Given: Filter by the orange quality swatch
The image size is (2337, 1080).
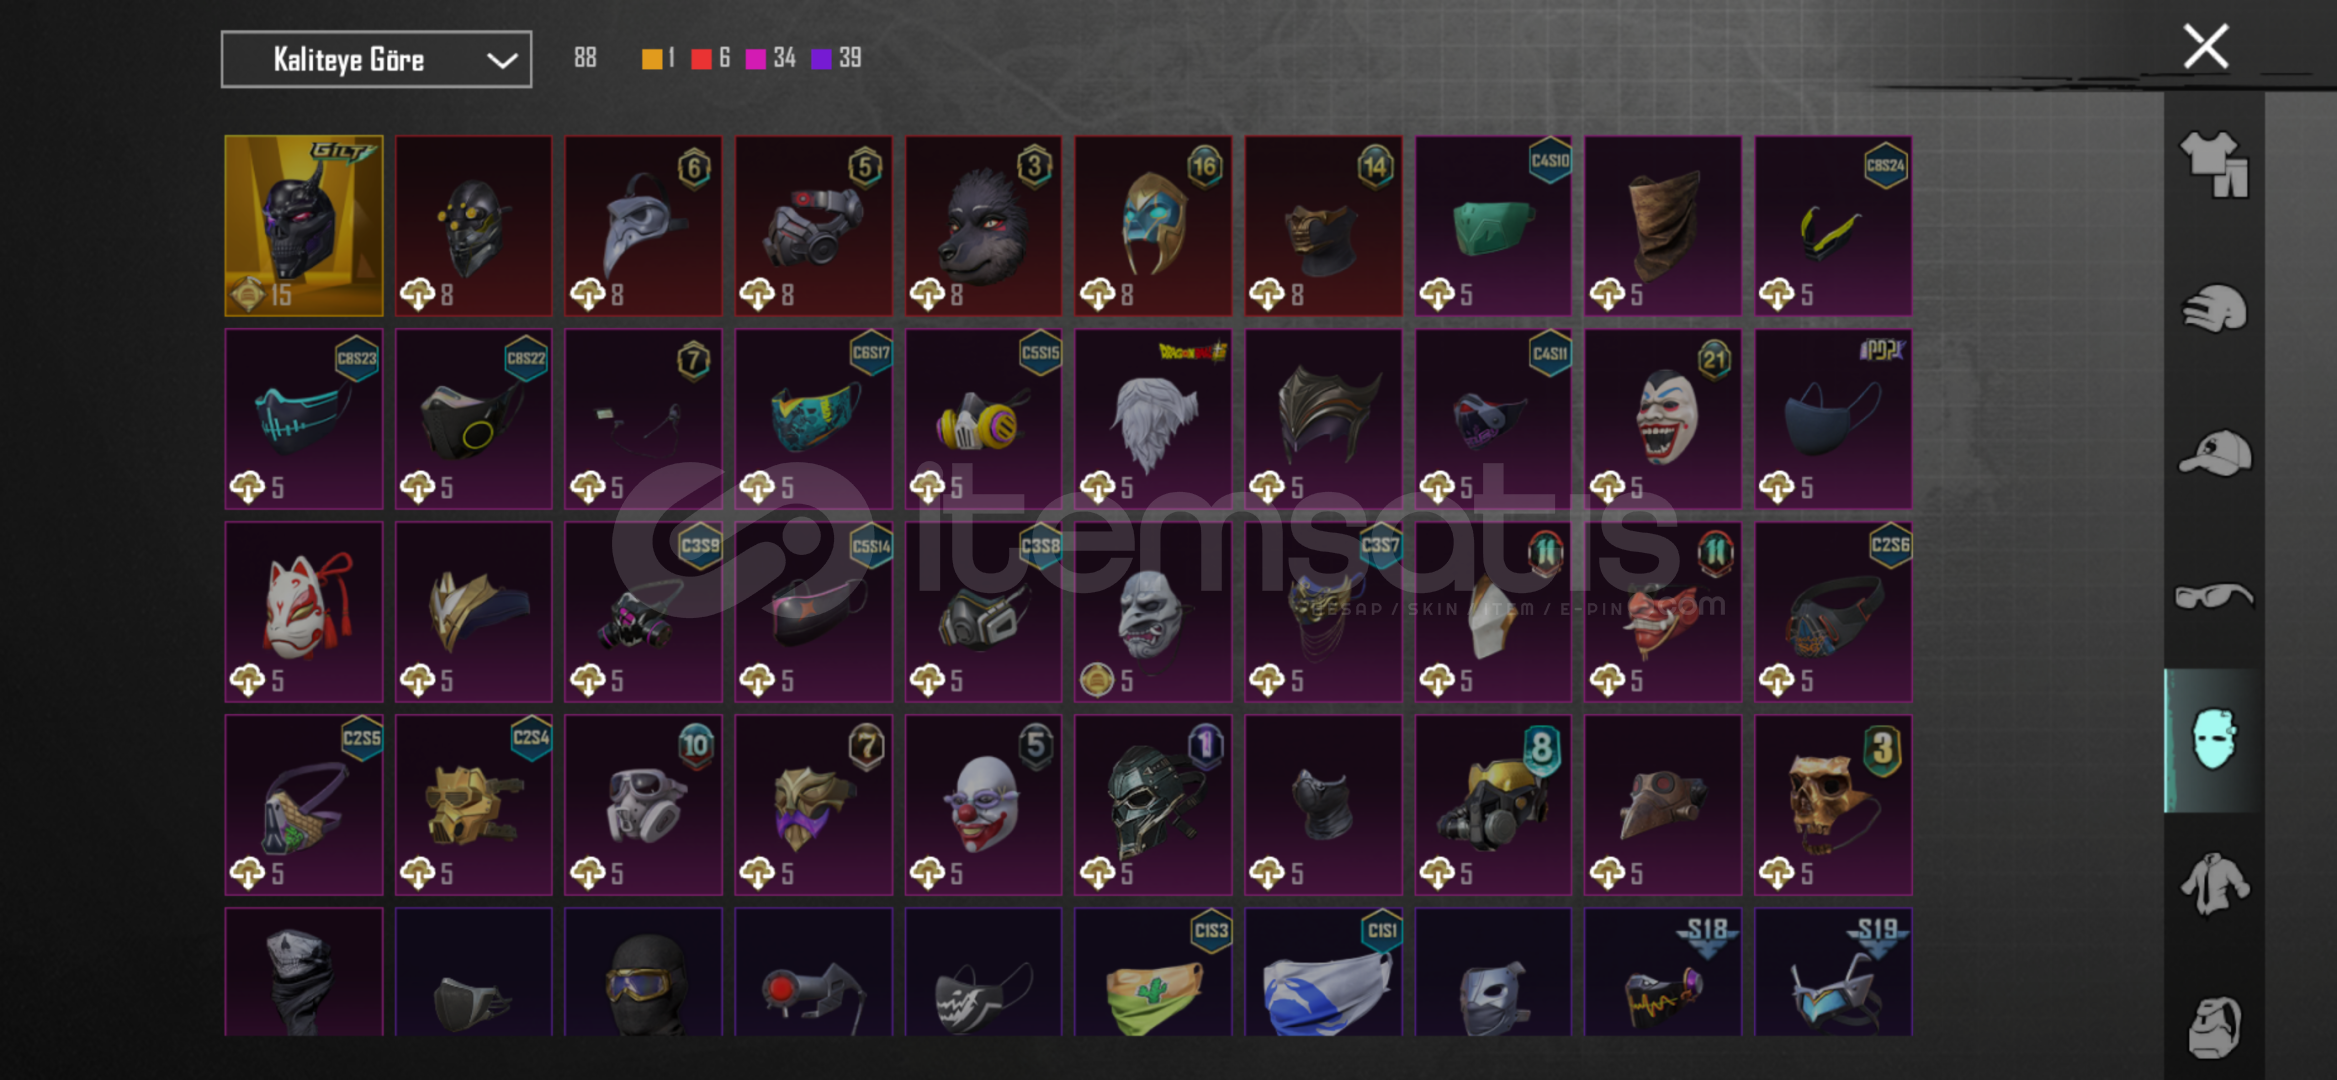Looking at the screenshot, I should pyautogui.click(x=651, y=59).
